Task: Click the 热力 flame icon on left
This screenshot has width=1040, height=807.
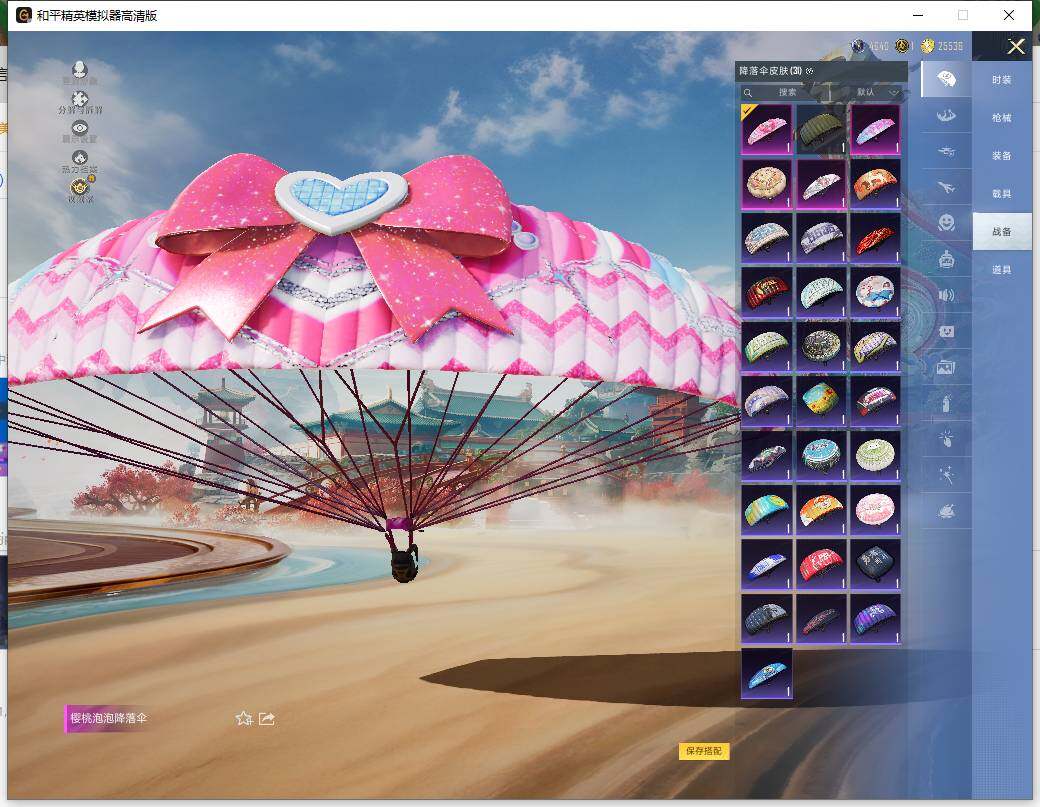Action: (80, 158)
